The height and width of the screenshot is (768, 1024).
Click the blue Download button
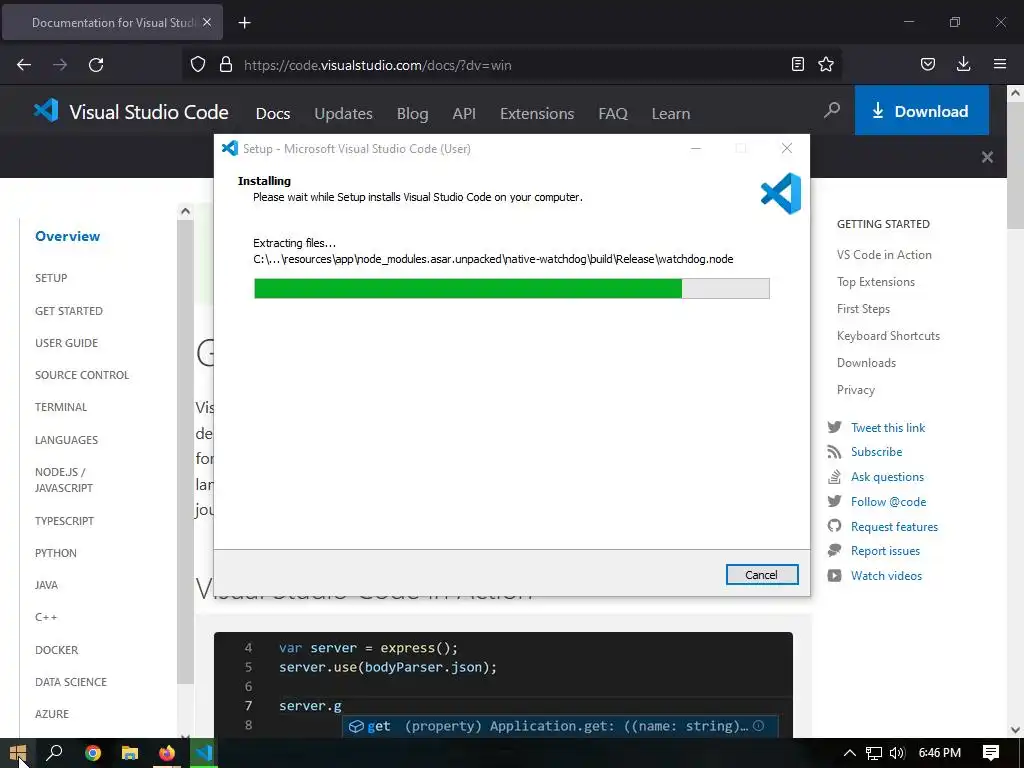pyautogui.click(x=921, y=110)
